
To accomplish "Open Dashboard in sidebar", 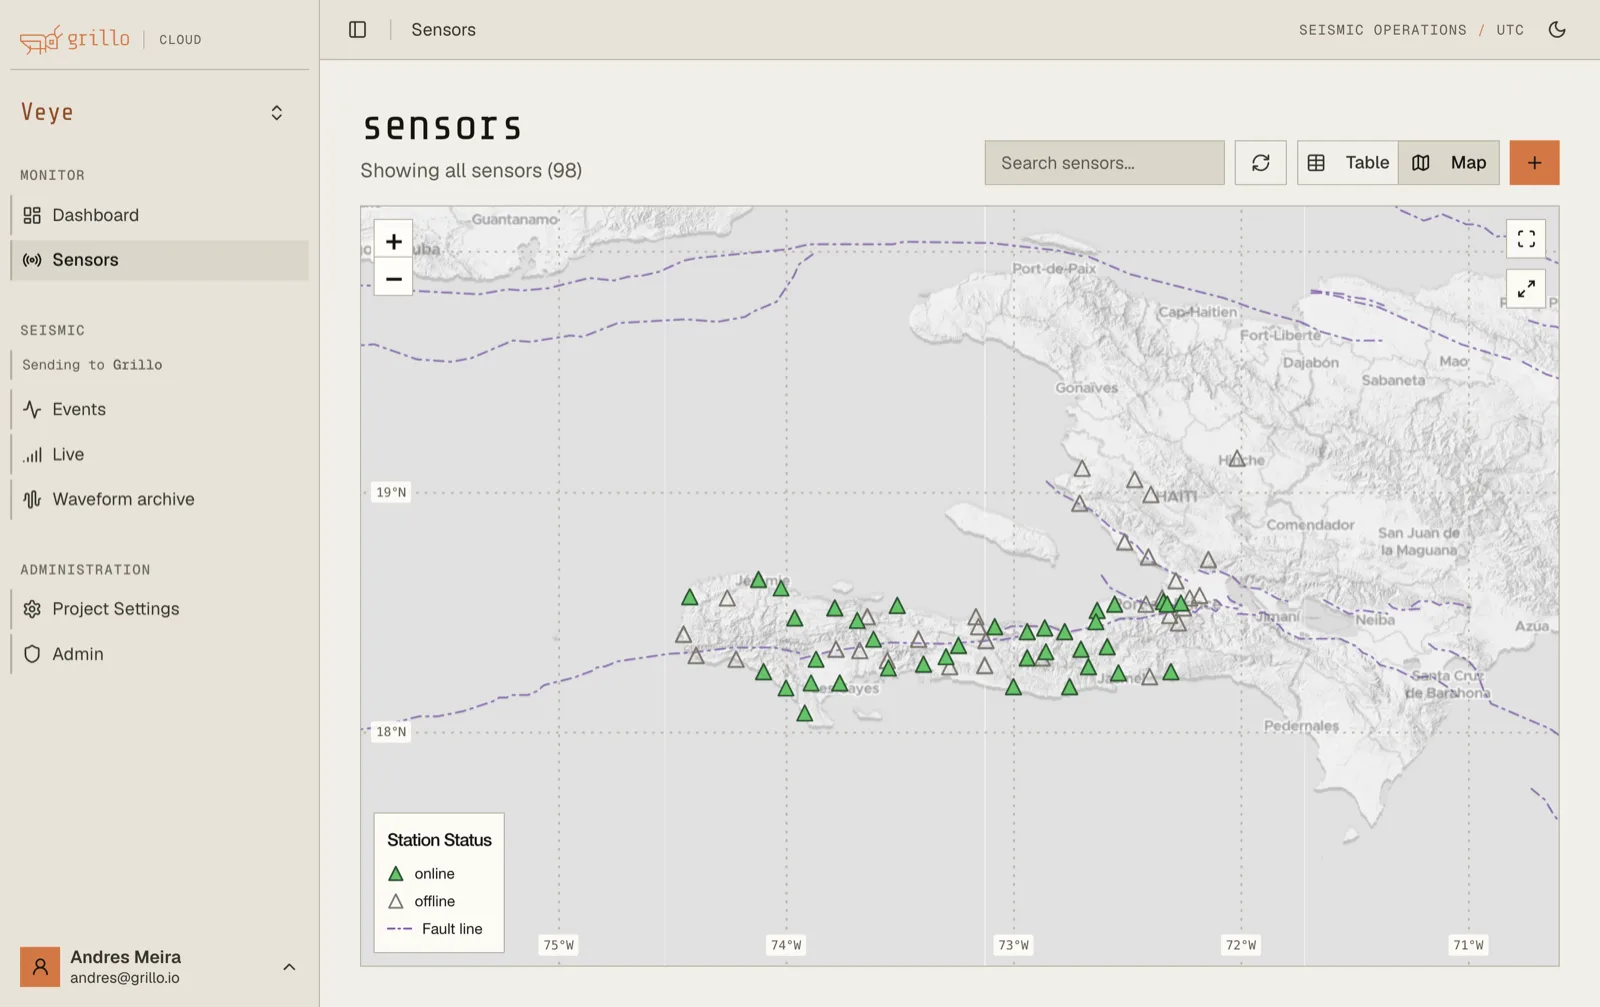I will coord(160,215).
